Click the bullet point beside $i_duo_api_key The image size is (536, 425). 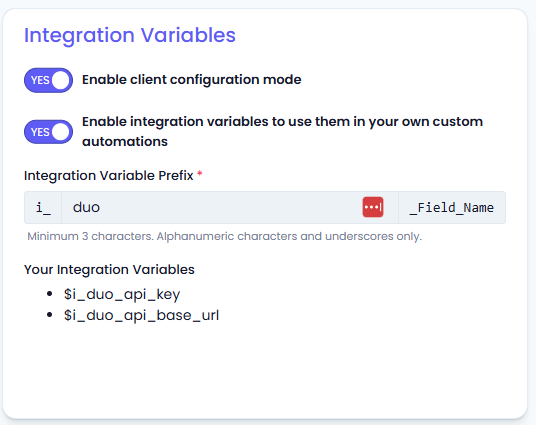(x=50, y=294)
